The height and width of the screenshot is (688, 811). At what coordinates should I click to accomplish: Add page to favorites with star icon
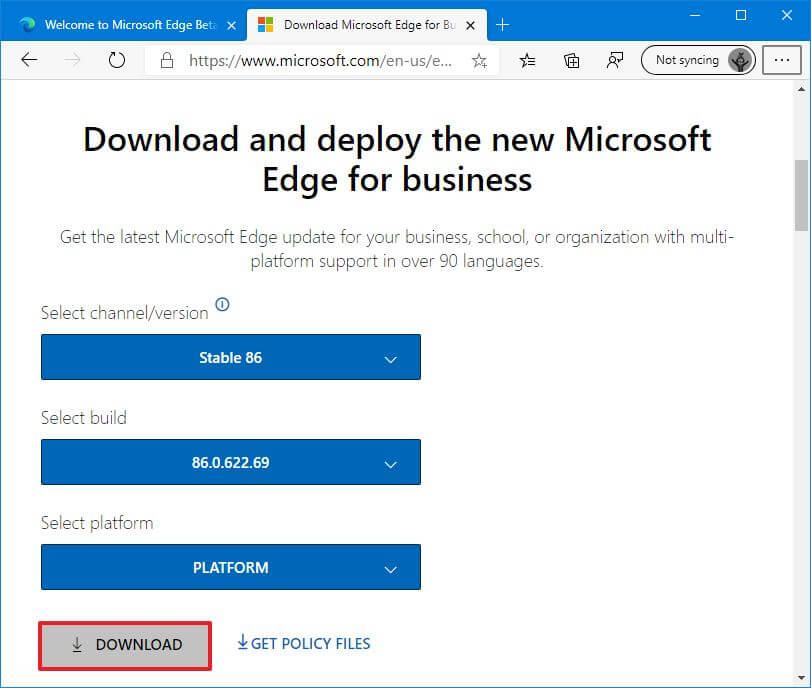tap(479, 60)
